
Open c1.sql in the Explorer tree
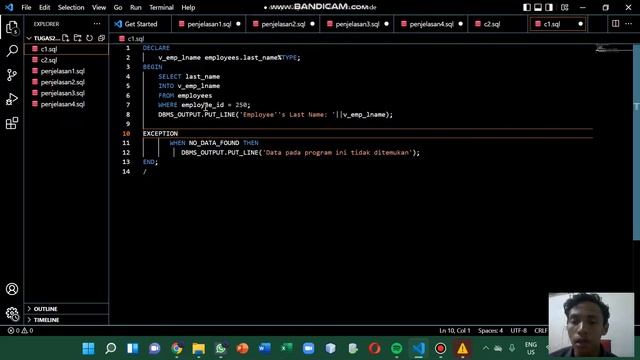tap(67, 49)
